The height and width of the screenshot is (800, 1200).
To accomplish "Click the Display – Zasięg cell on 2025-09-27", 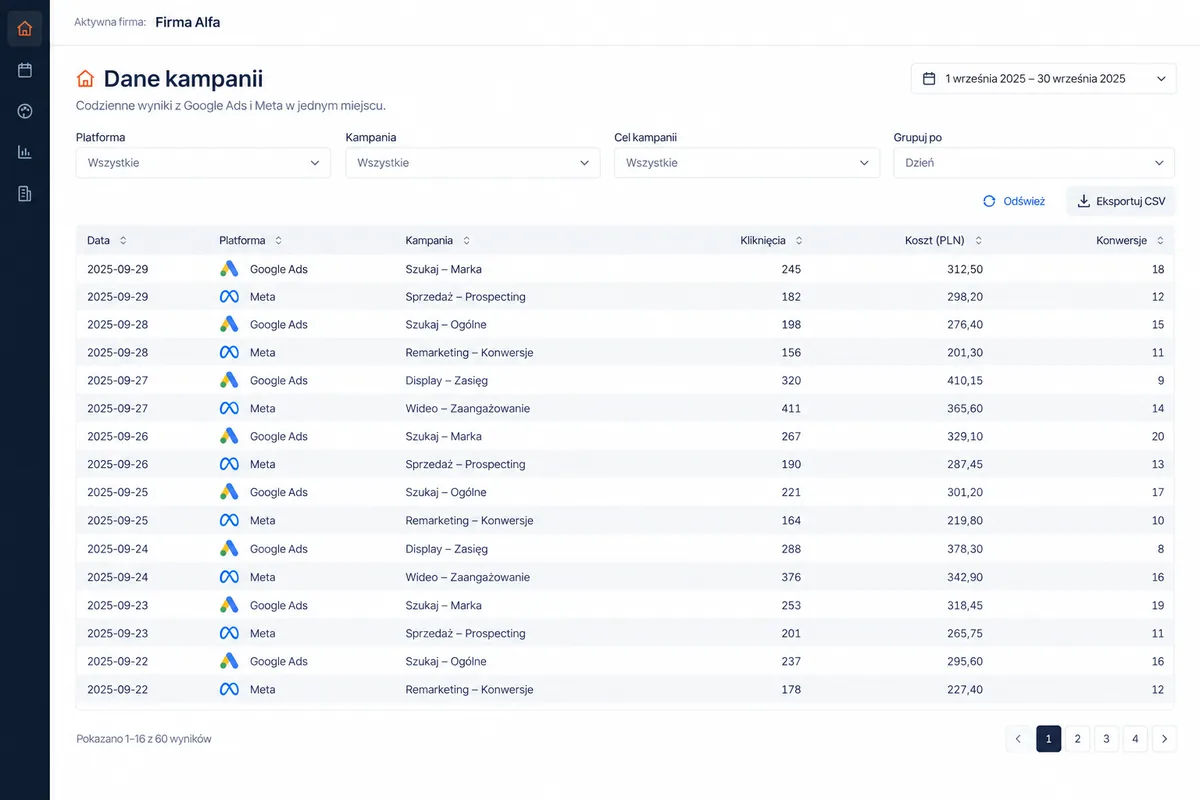I will pos(447,380).
